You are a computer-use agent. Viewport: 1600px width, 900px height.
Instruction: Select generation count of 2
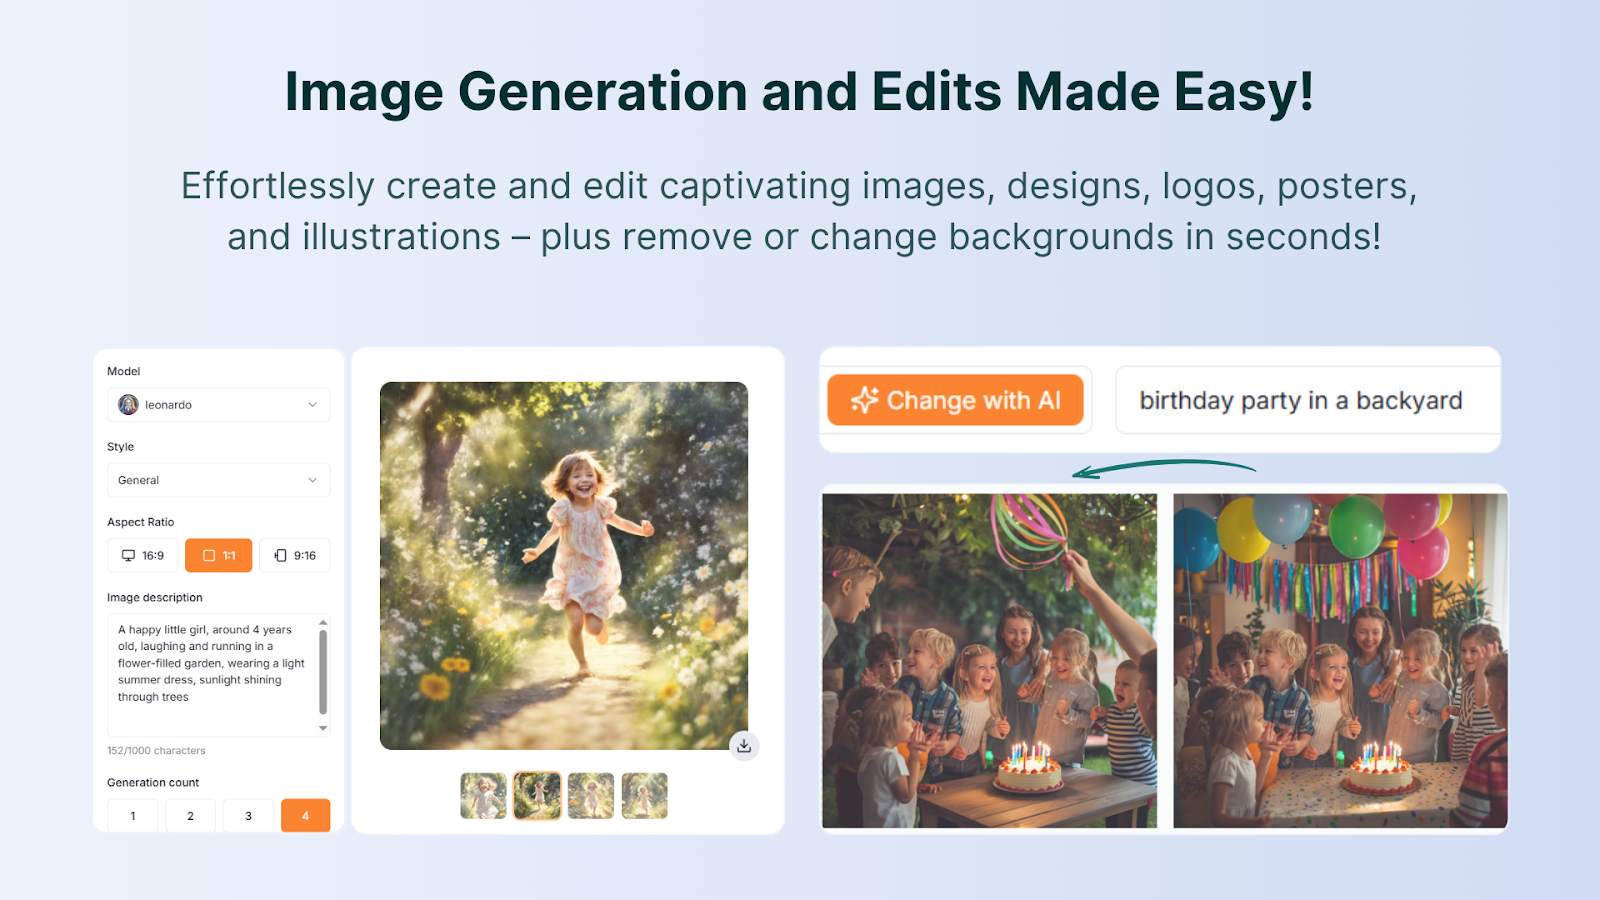pyautogui.click(x=190, y=815)
